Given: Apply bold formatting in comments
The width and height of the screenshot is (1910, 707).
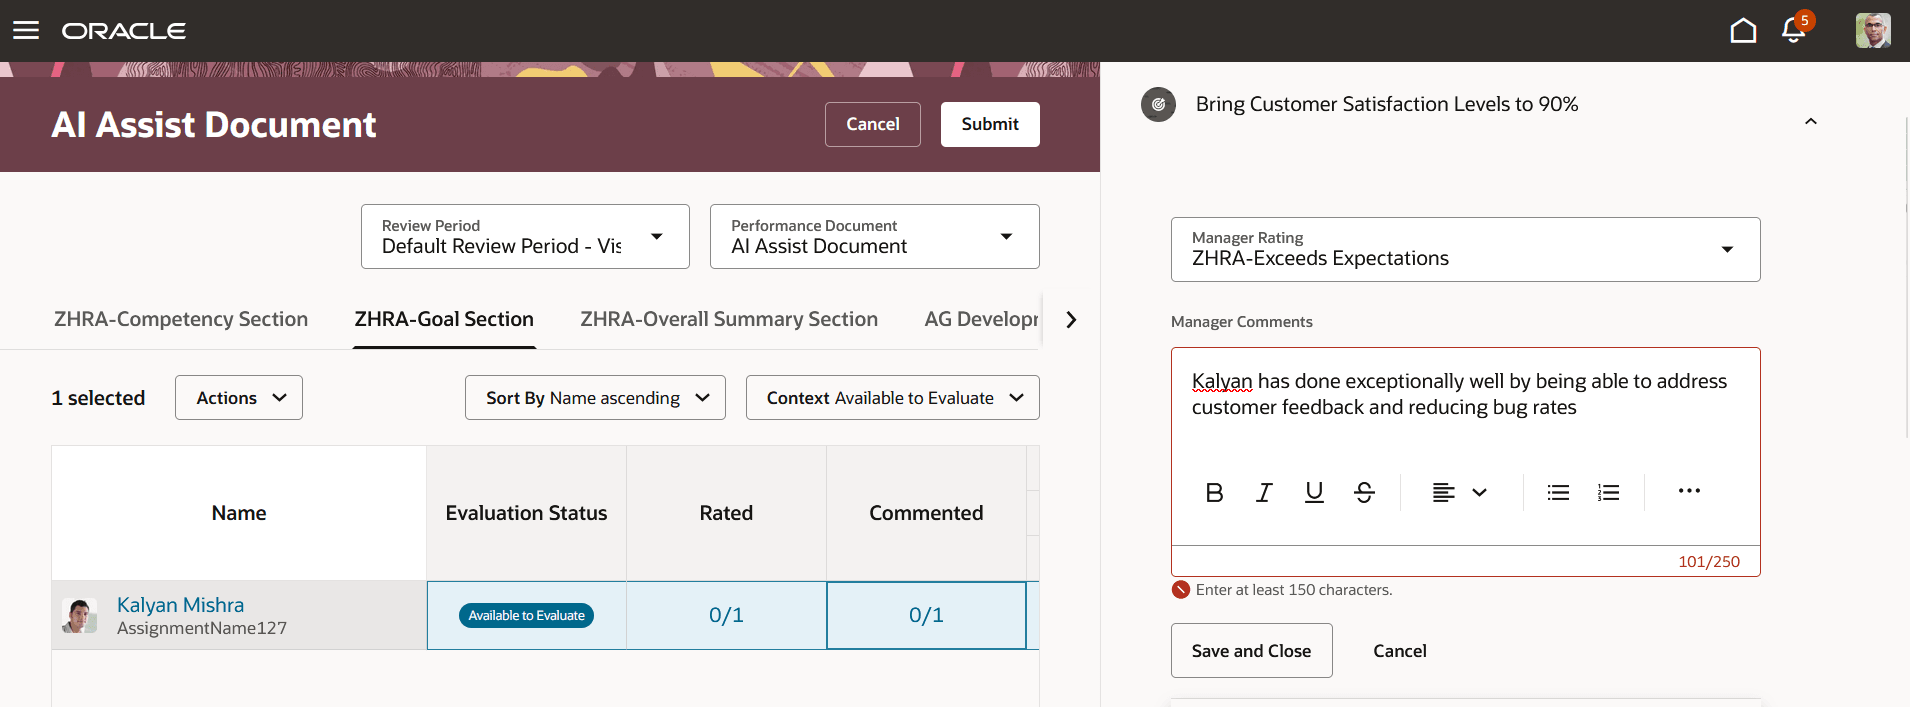Looking at the screenshot, I should point(1214,492).
